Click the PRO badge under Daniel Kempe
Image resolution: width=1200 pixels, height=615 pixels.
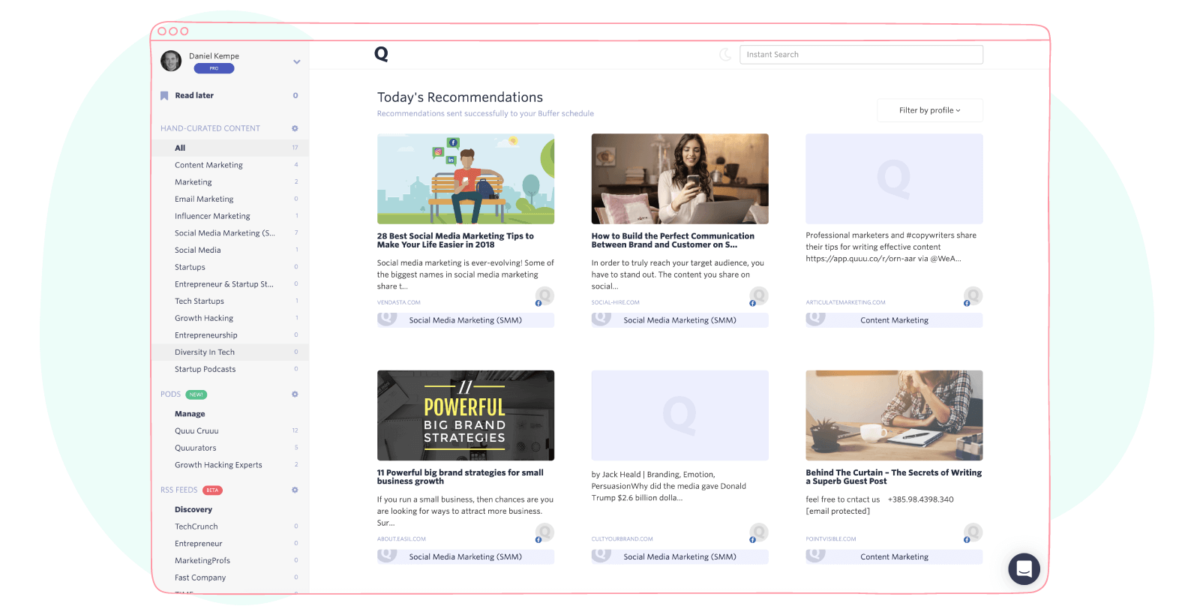point(212,68)
